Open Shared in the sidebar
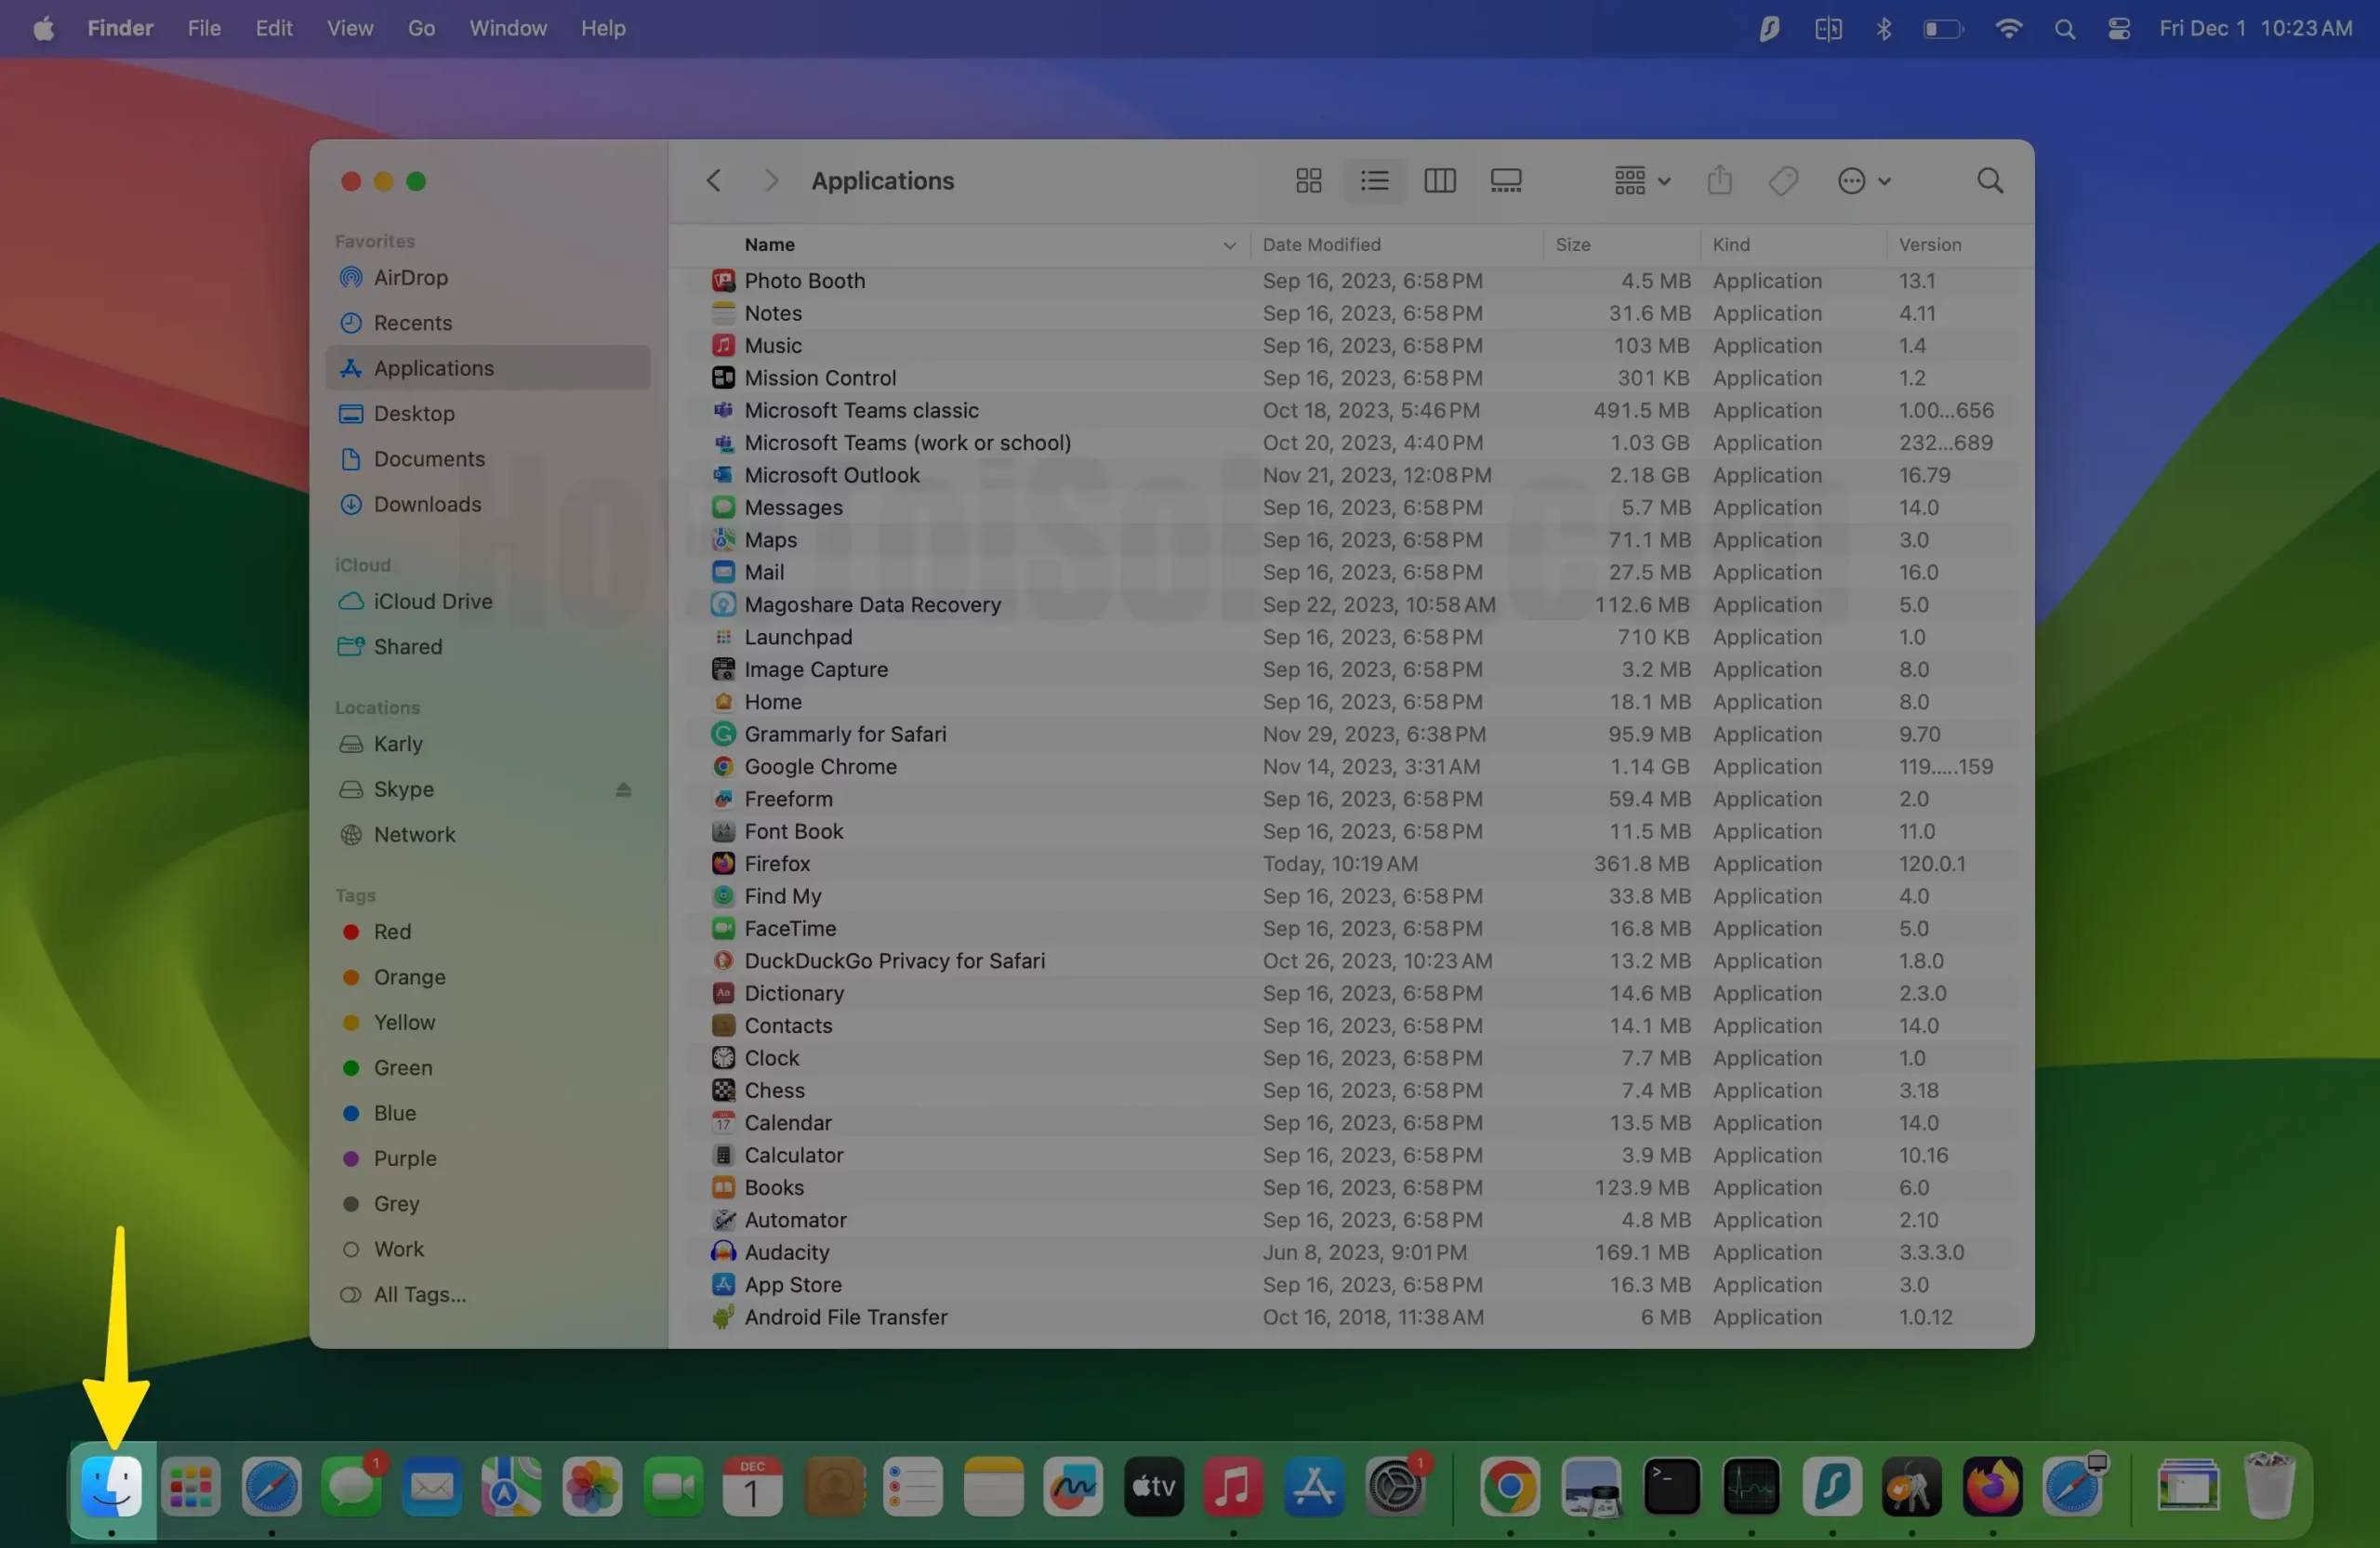Screen dimensions: 2380x1548 488,647
